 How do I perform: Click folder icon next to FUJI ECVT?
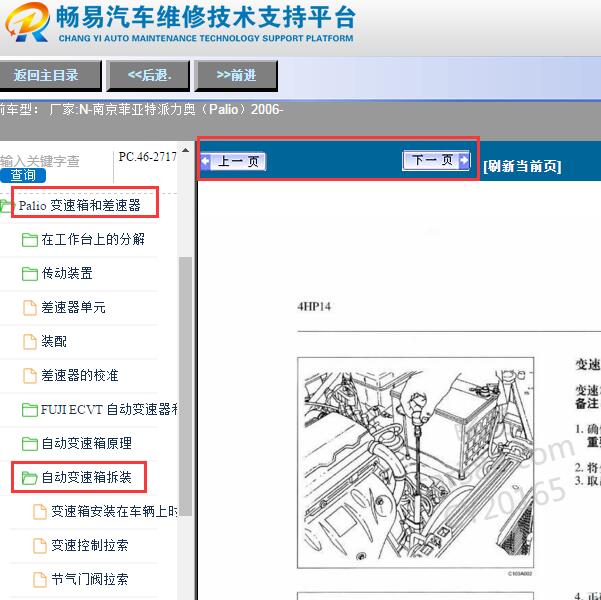tap(30, 410)
